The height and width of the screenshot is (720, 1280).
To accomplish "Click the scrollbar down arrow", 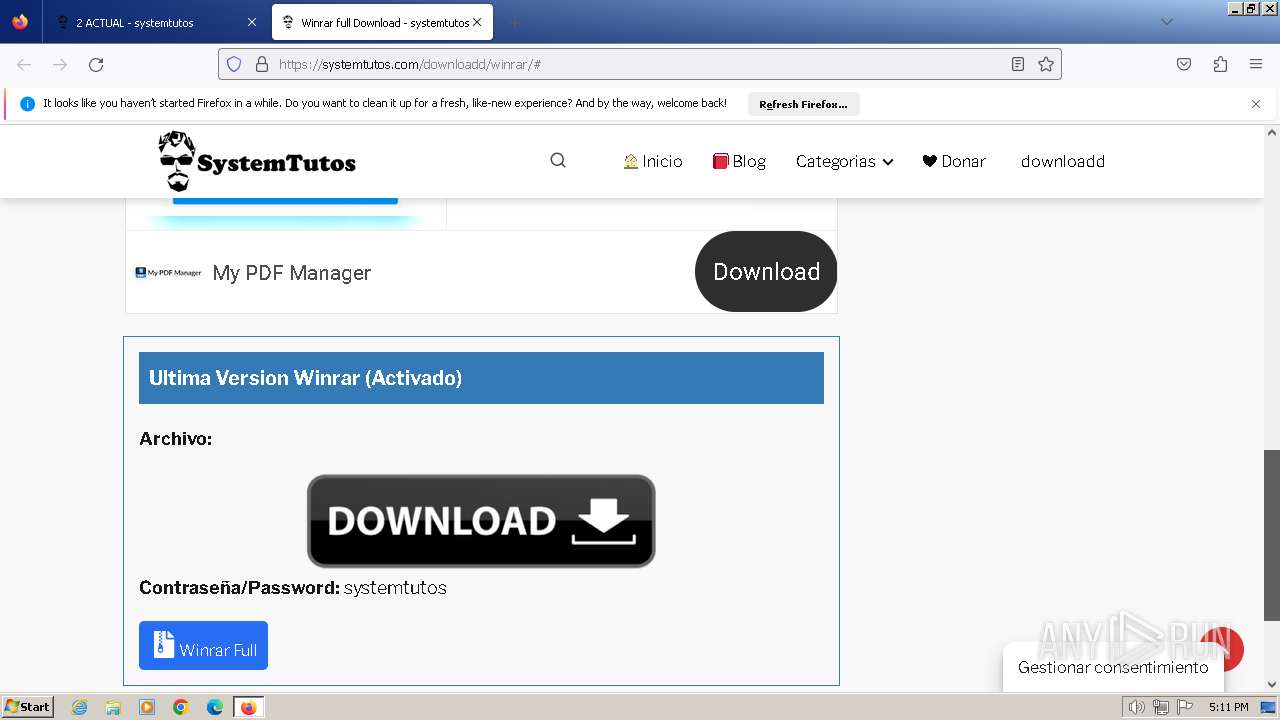I will pos(1272,685).
